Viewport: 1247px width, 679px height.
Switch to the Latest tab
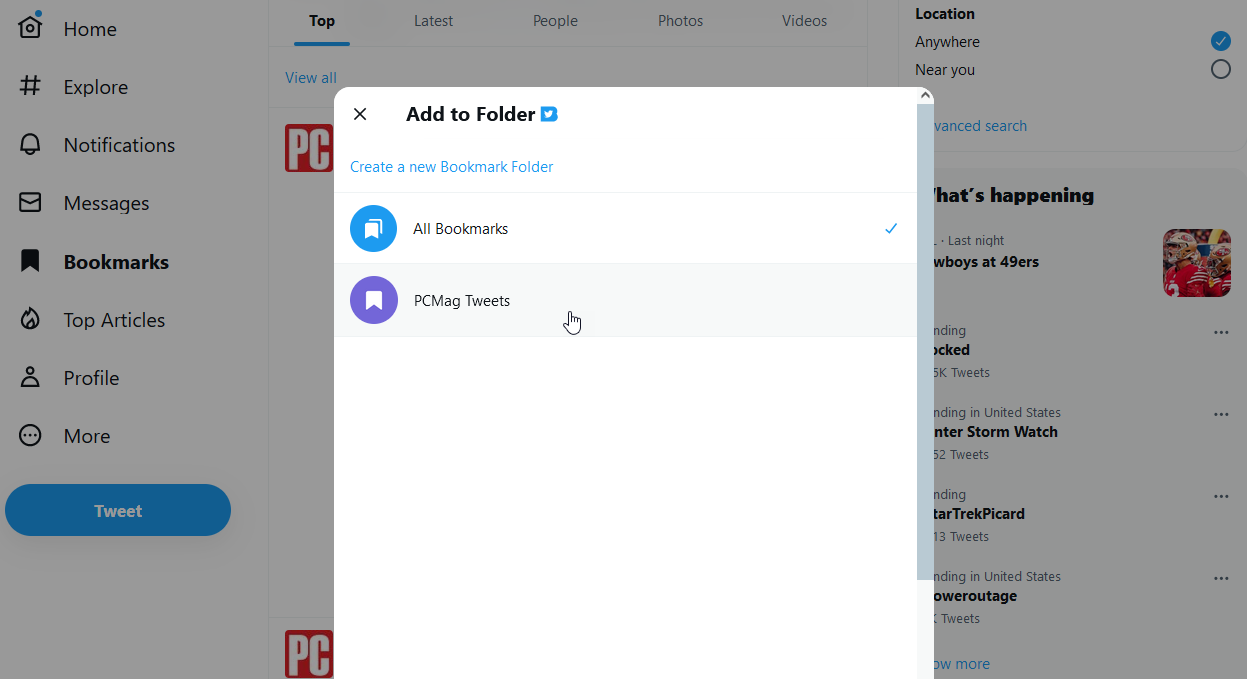click(x=433, y=20)
